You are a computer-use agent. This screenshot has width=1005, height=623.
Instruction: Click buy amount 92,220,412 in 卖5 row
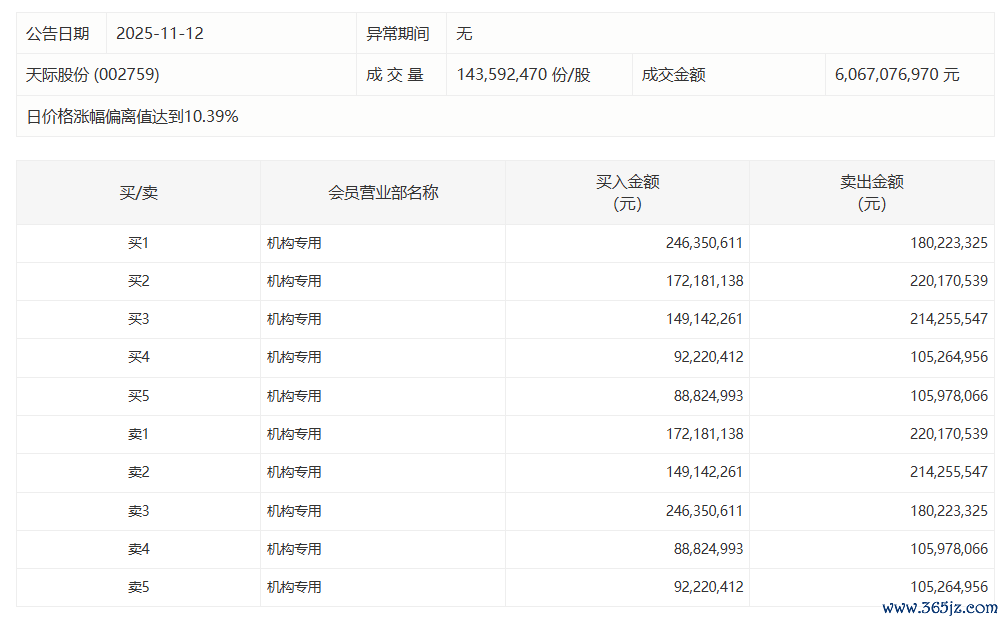(708, 586)
